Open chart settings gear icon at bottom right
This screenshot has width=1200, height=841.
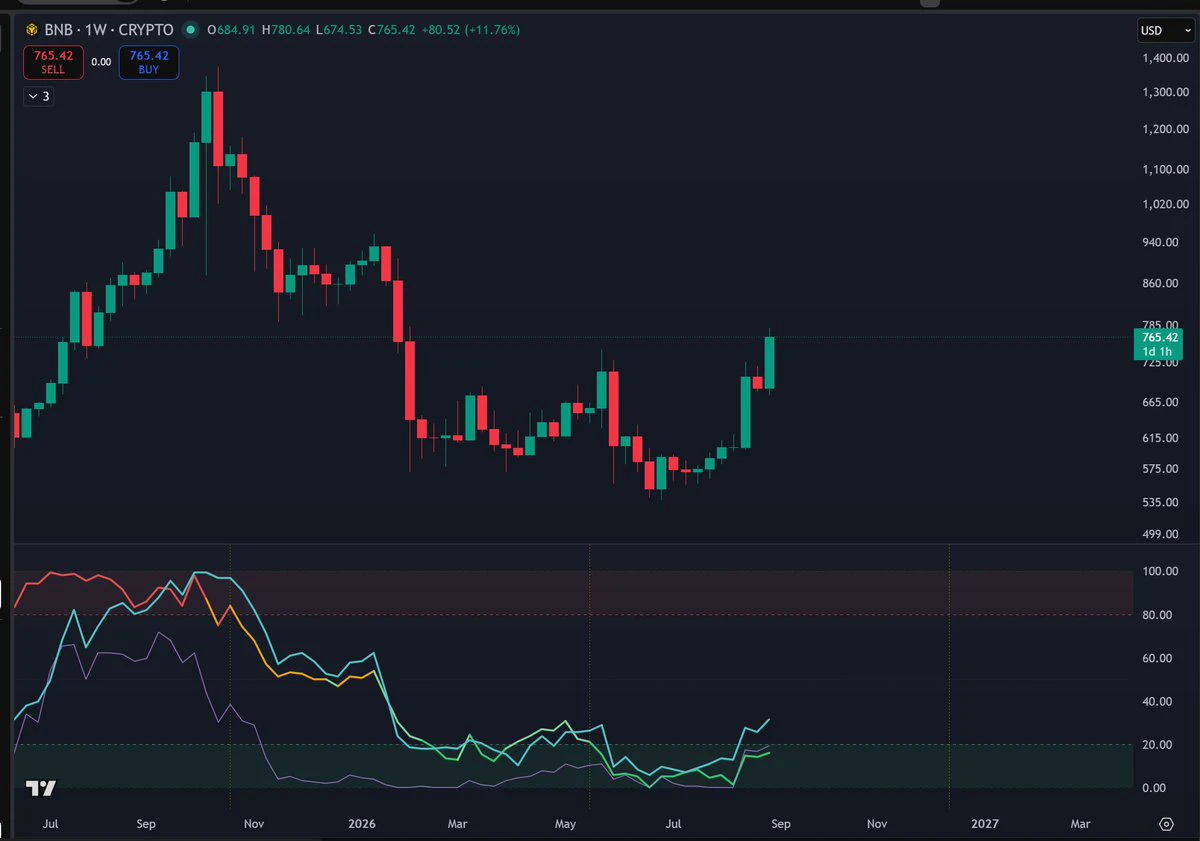pyautogui.click(x=1166, y=824)
